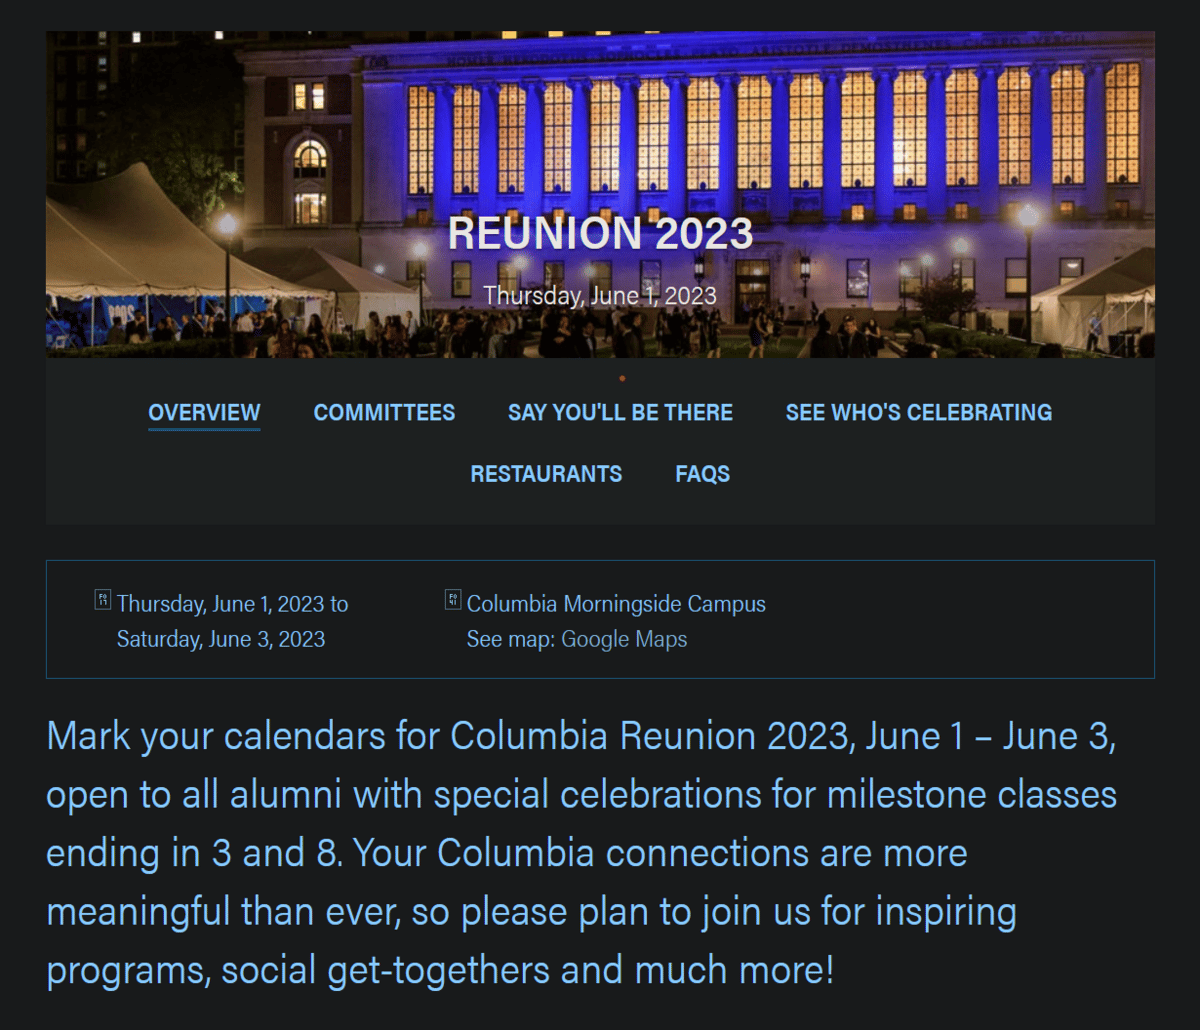Open the FAQs tab
Viewport: 1200px width, 1030px height.
tap(702, 474)
